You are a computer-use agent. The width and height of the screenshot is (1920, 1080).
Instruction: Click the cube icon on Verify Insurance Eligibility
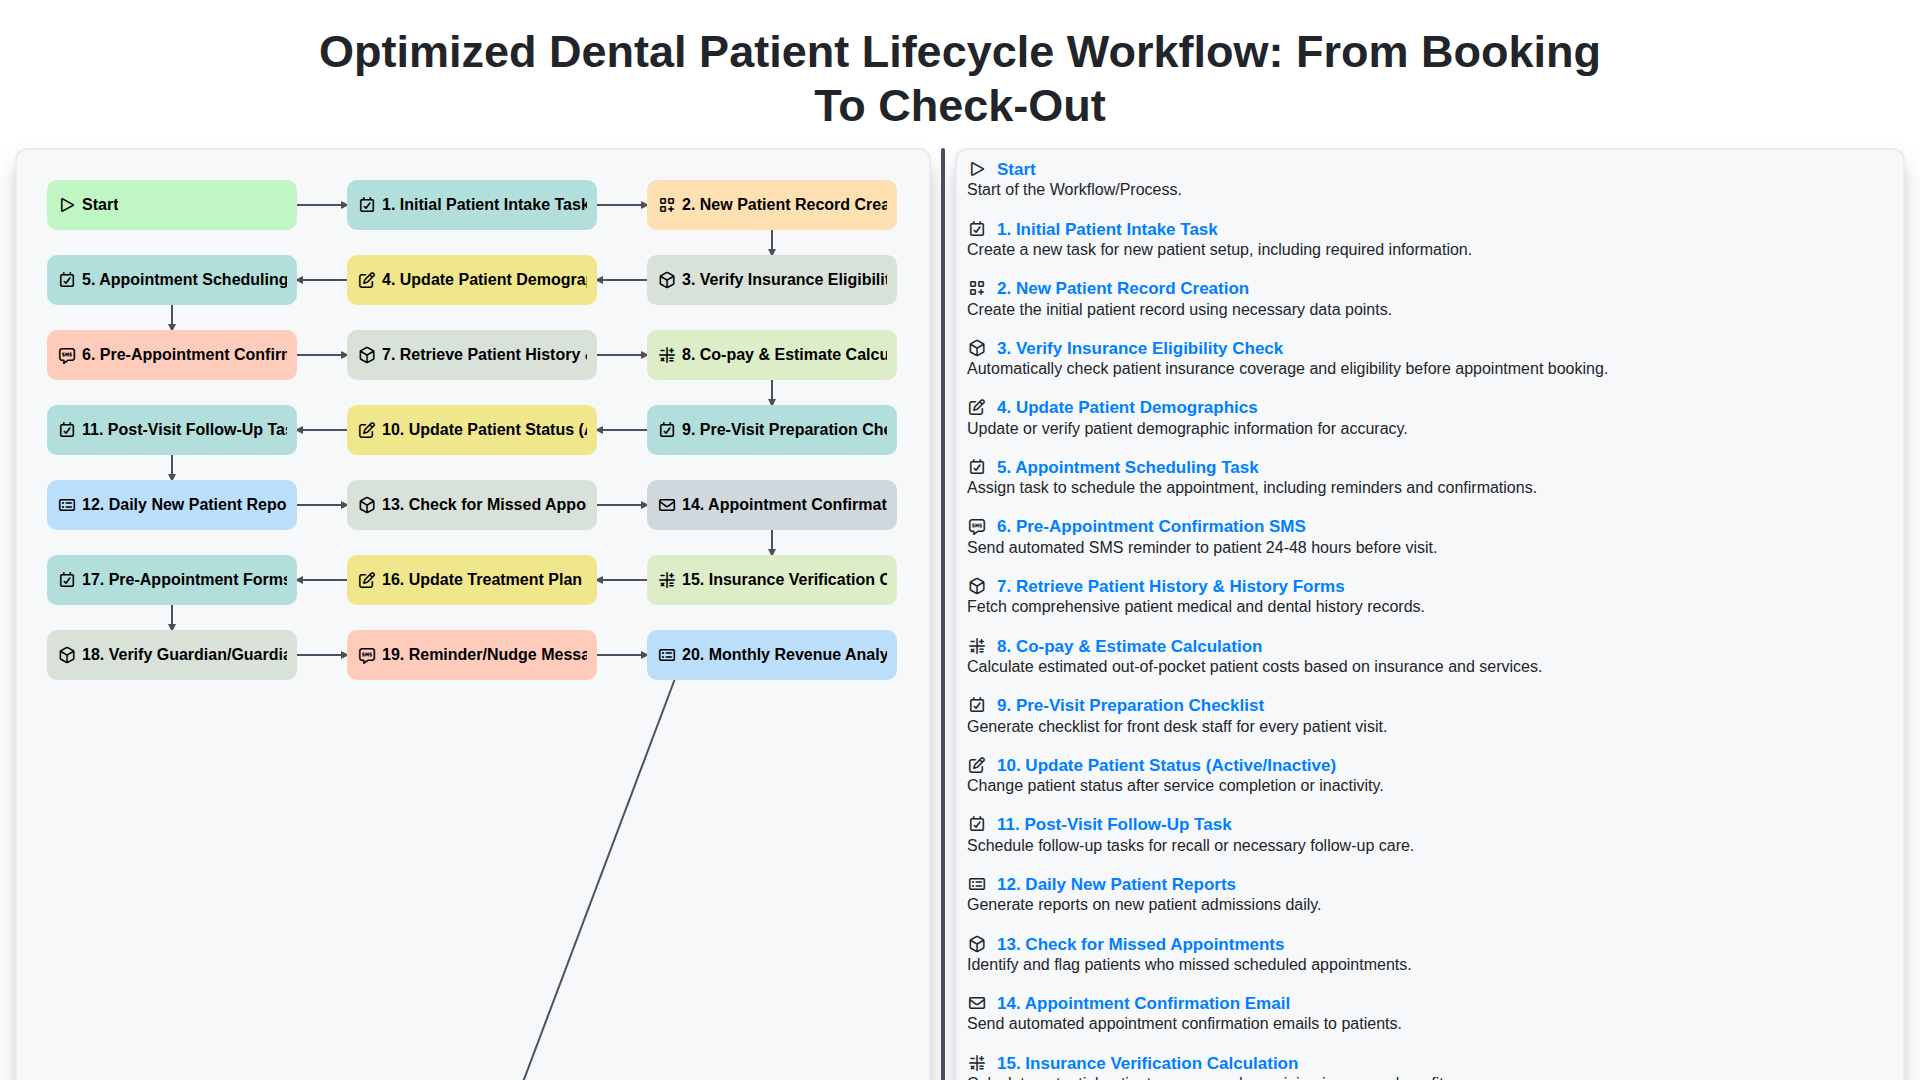pos(667,280)
